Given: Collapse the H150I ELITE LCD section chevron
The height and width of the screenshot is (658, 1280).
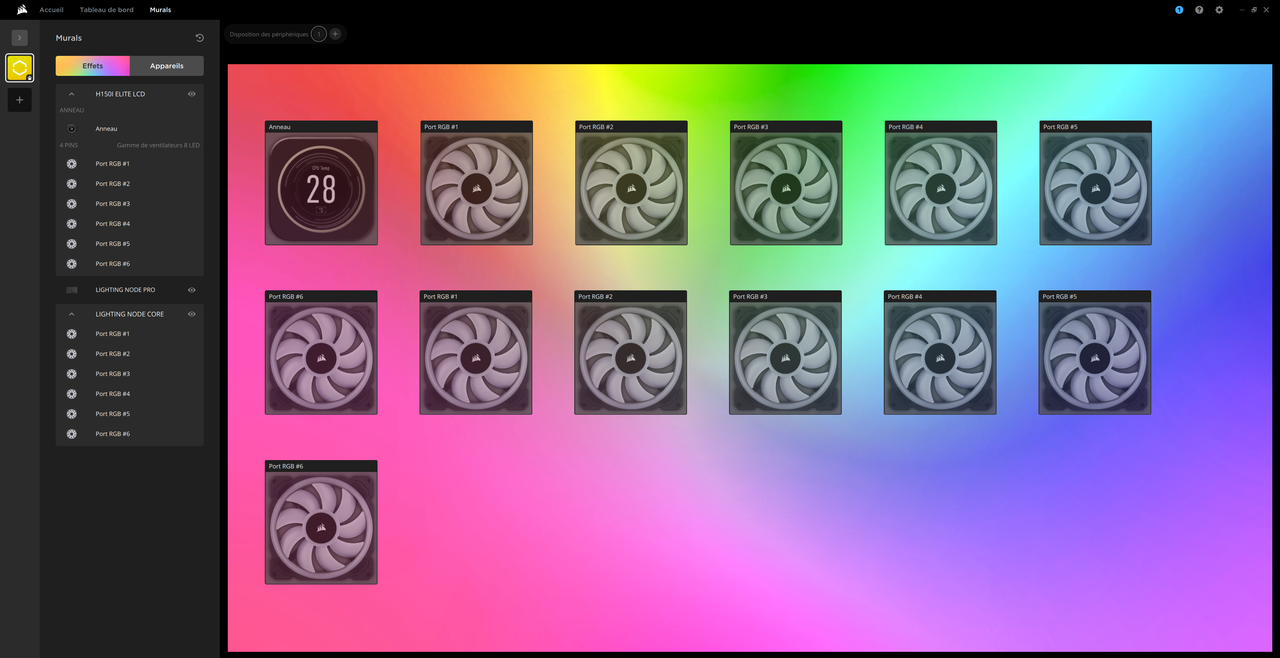Looking at the screenshot, I should [x=71, y=93].
